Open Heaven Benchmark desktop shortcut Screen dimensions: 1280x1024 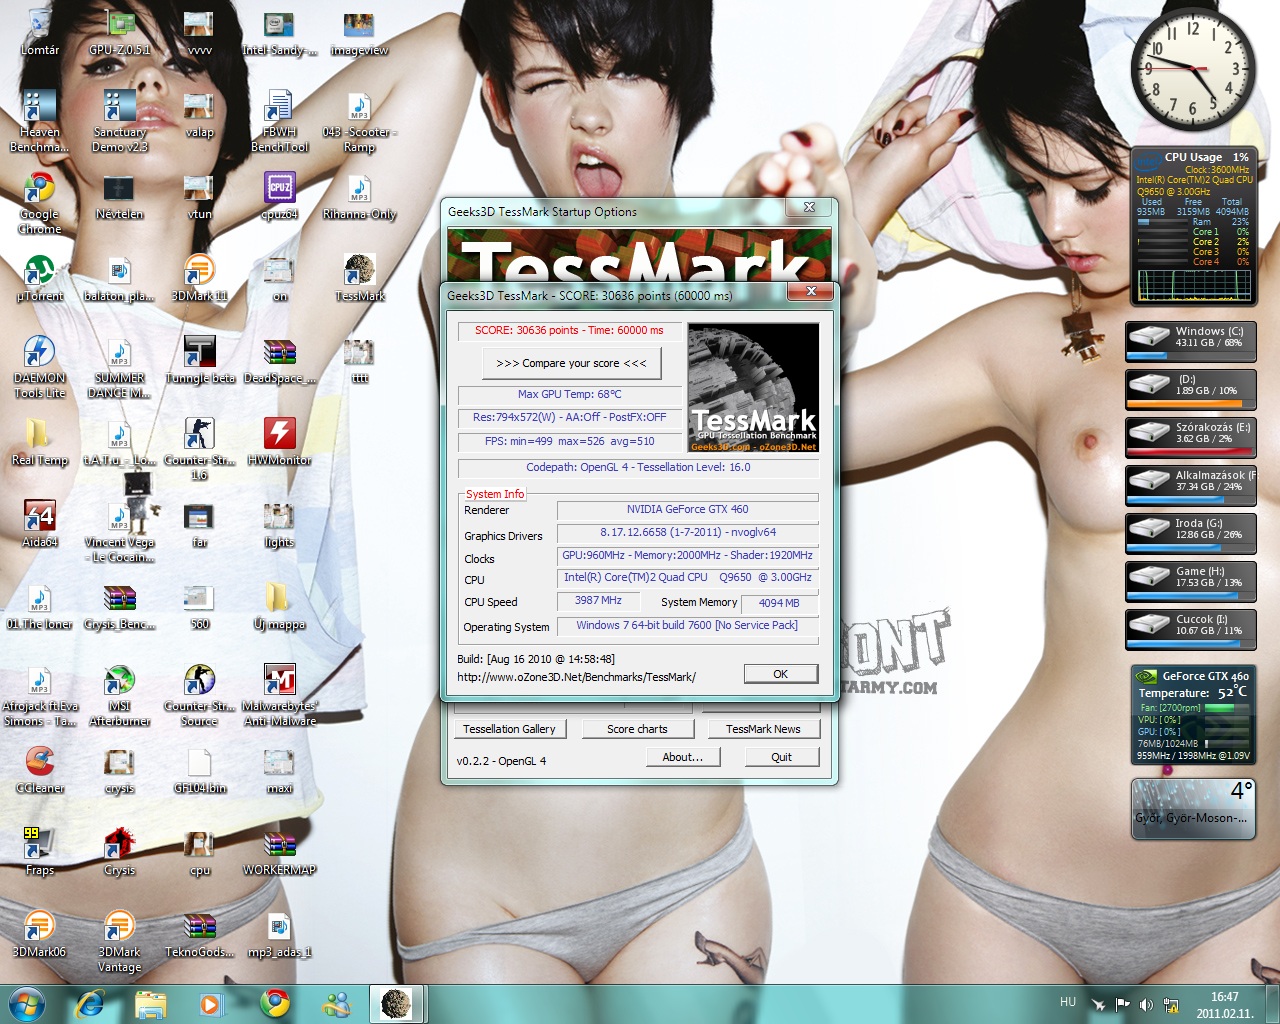pos(39,122)
